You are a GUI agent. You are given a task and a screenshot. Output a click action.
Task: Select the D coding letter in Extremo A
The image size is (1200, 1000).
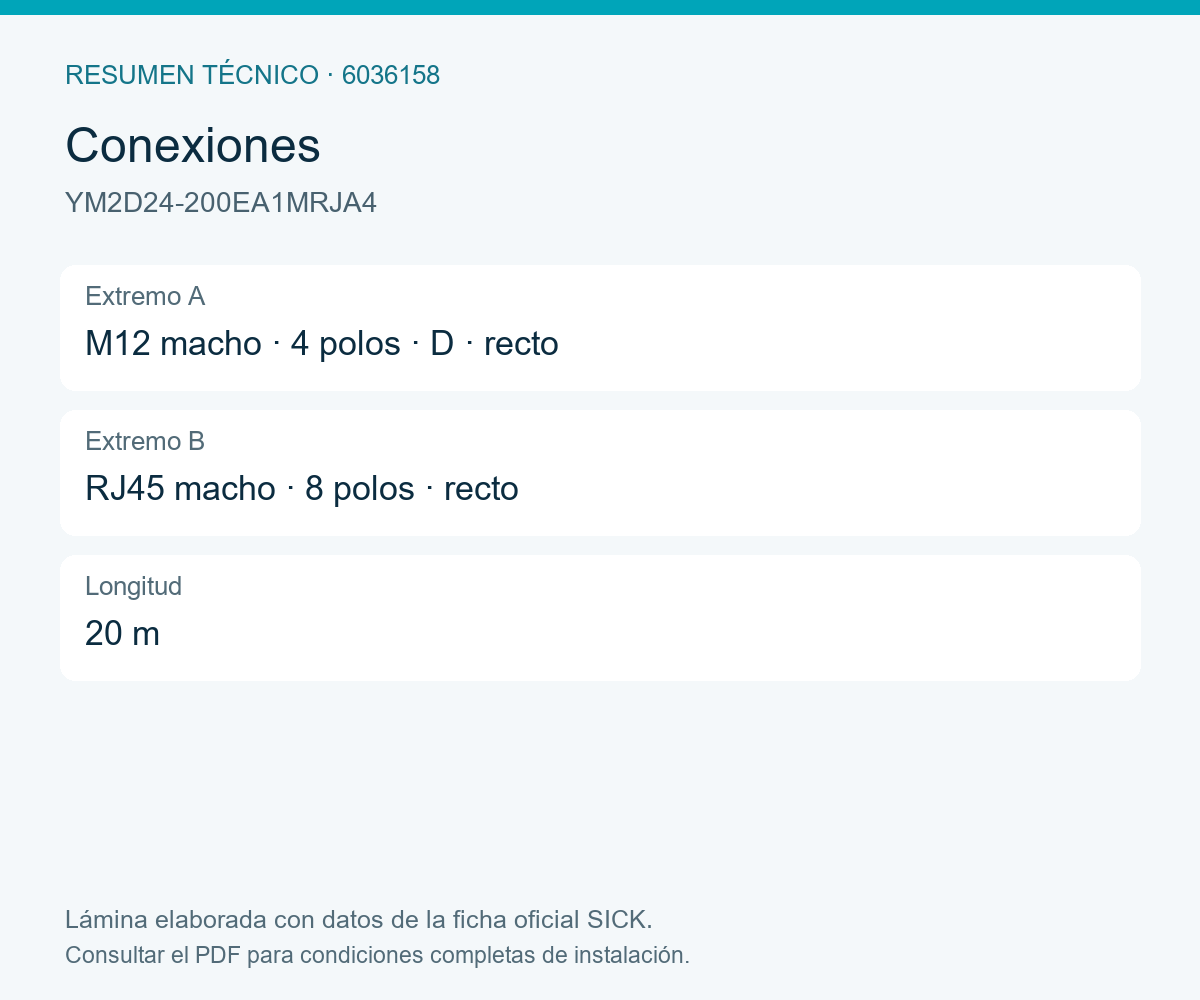point(442,344)
